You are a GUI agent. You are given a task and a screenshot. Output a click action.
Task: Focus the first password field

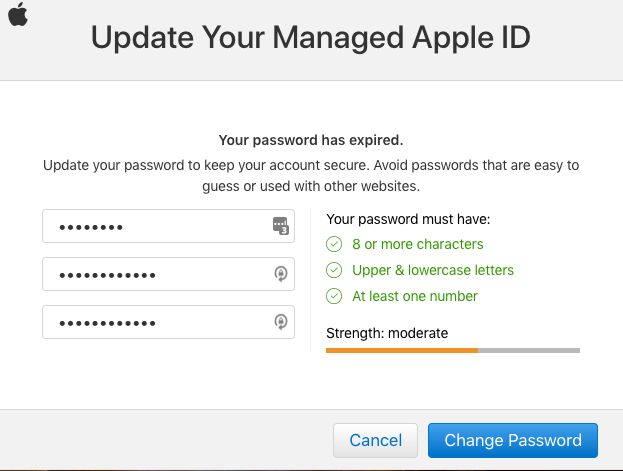(x=168, y=226)
